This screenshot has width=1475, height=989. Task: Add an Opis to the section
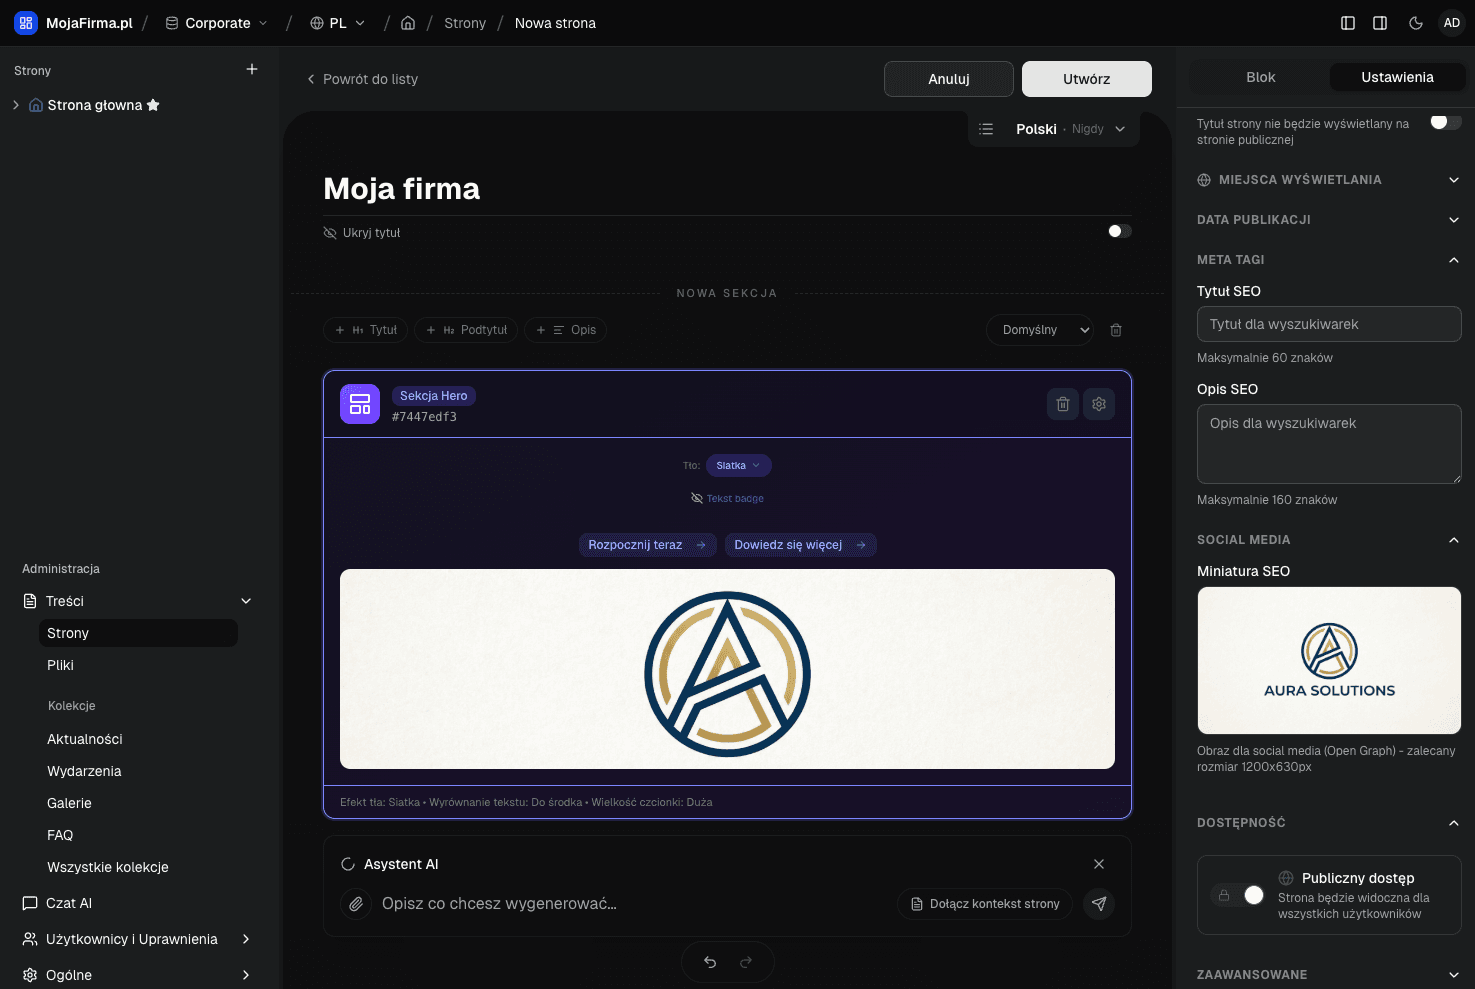point(565,330)
